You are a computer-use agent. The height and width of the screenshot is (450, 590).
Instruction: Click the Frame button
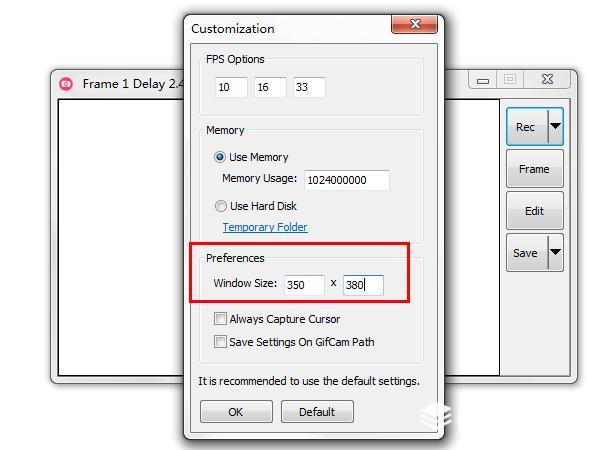[534, 169]
